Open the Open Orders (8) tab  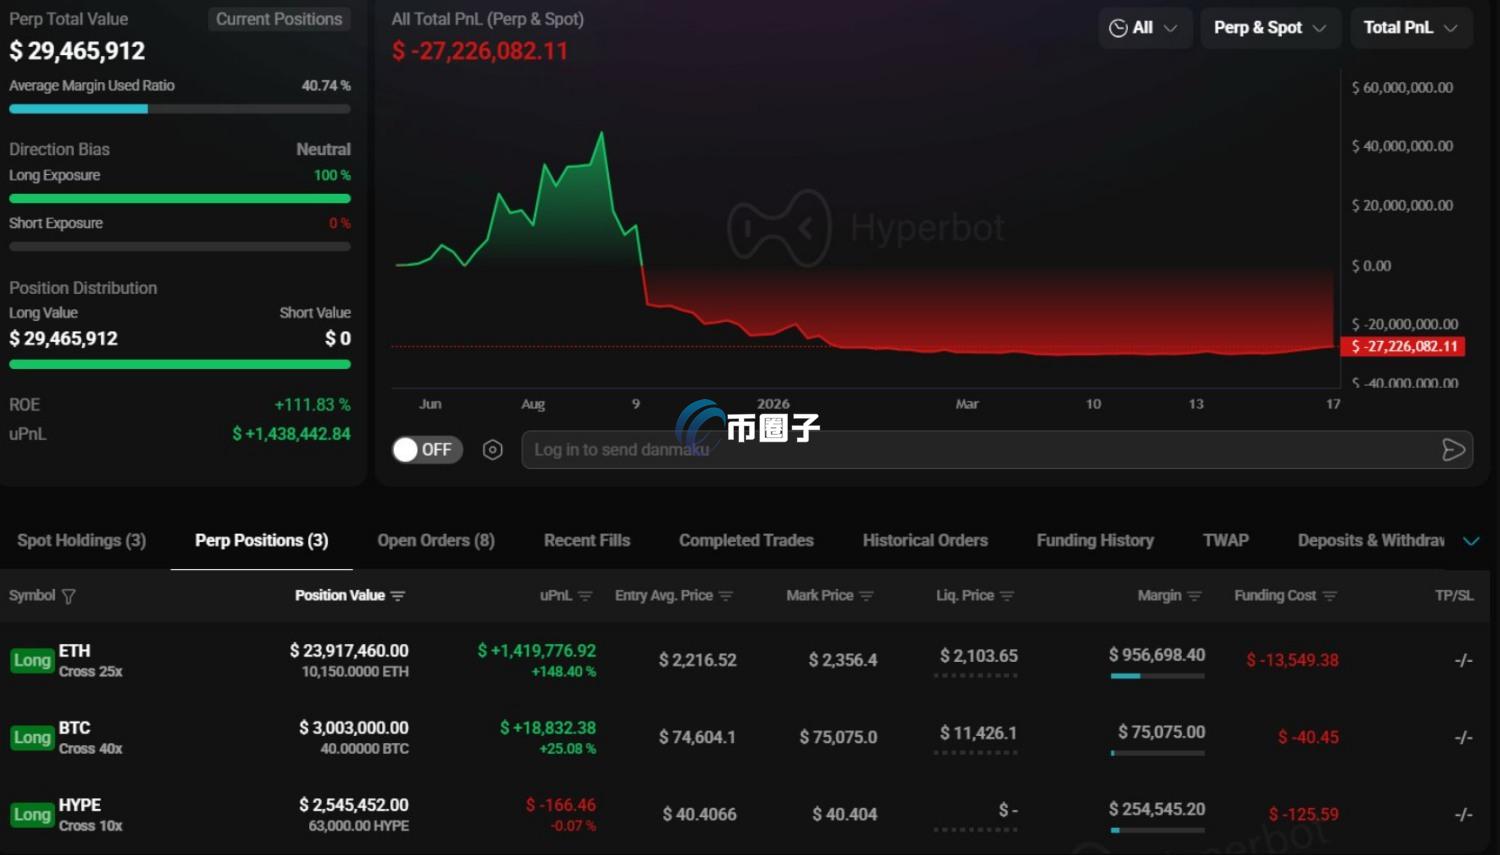pyautogui.click(x=436, y=541)
